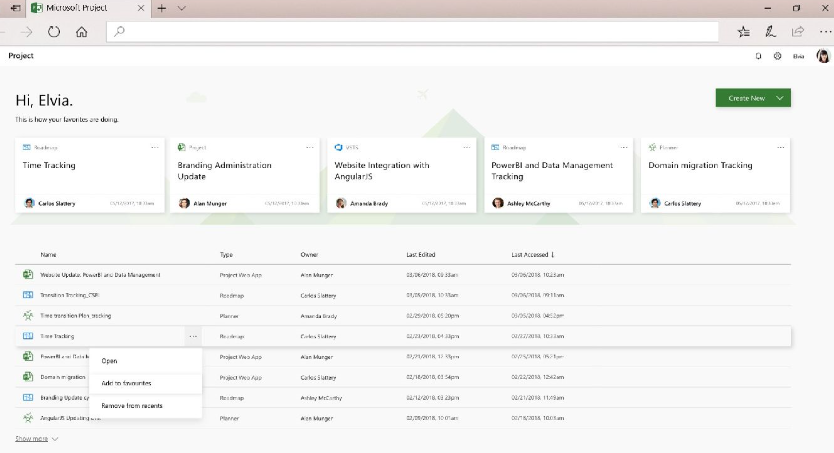Click Carlos Slattery avatar on Time Tracking card
This screenshot has width=834, height=453.
pos(29,203)
